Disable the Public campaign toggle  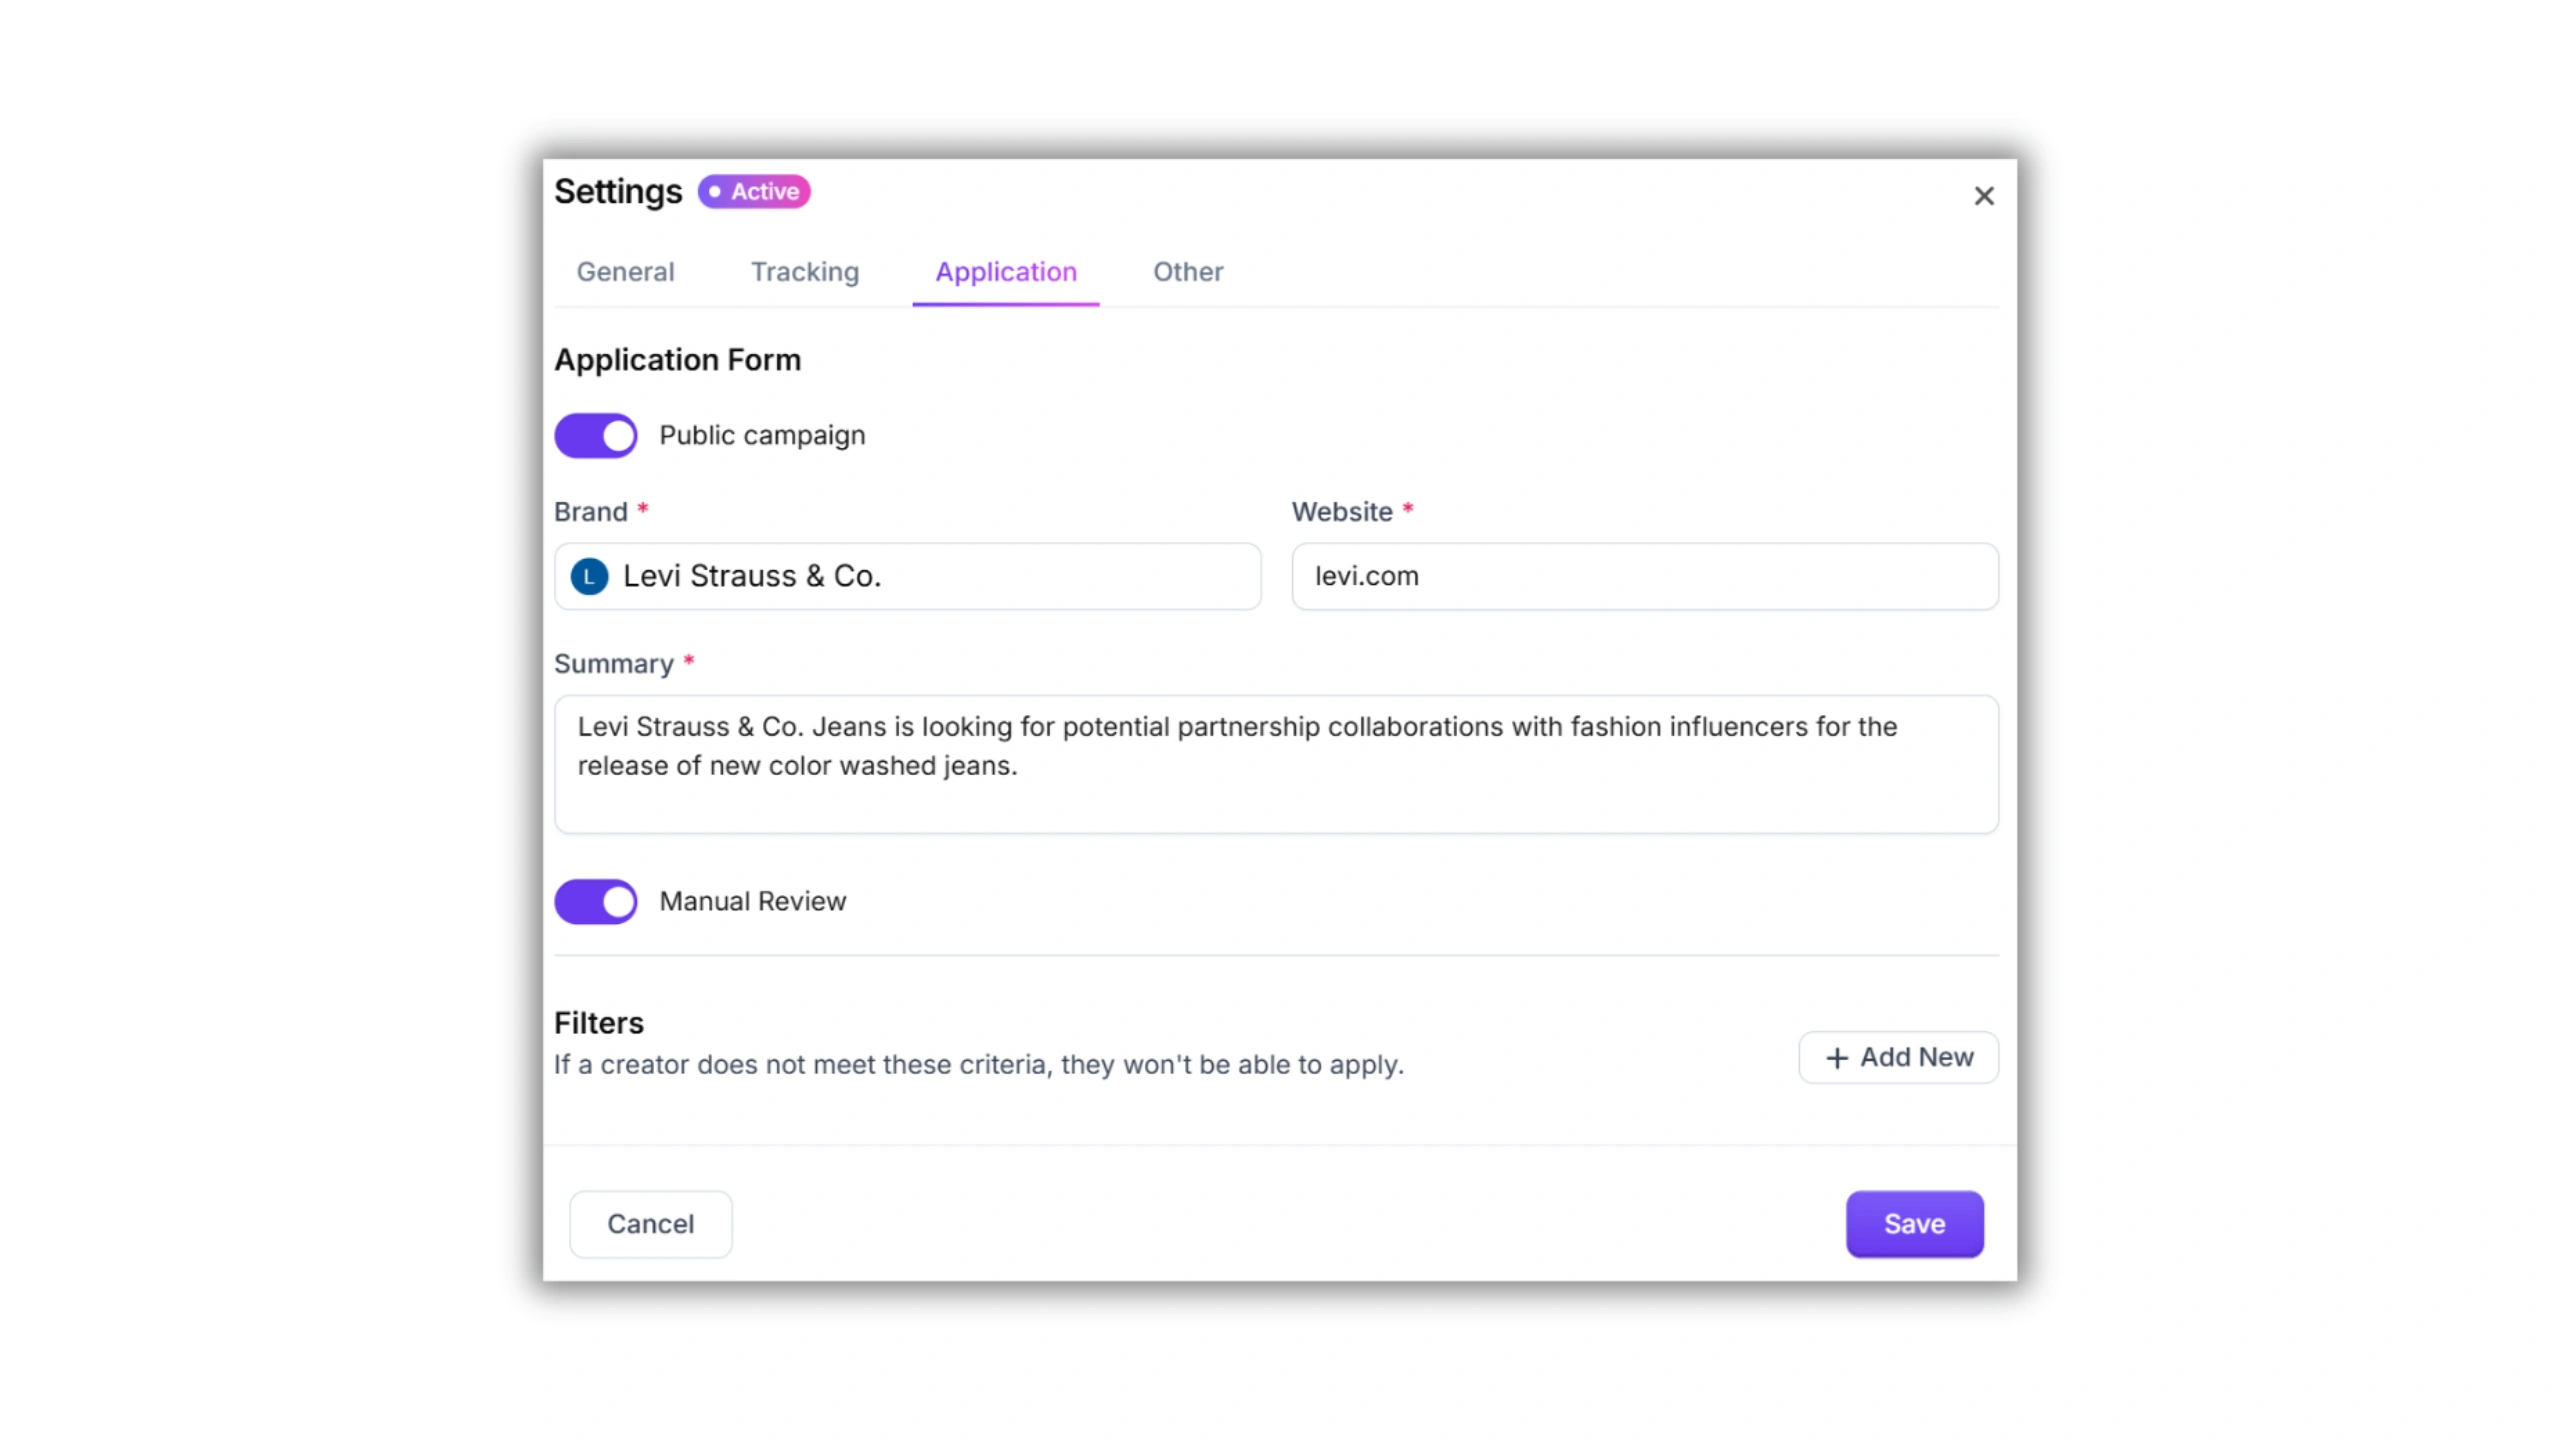click(596, 435)
